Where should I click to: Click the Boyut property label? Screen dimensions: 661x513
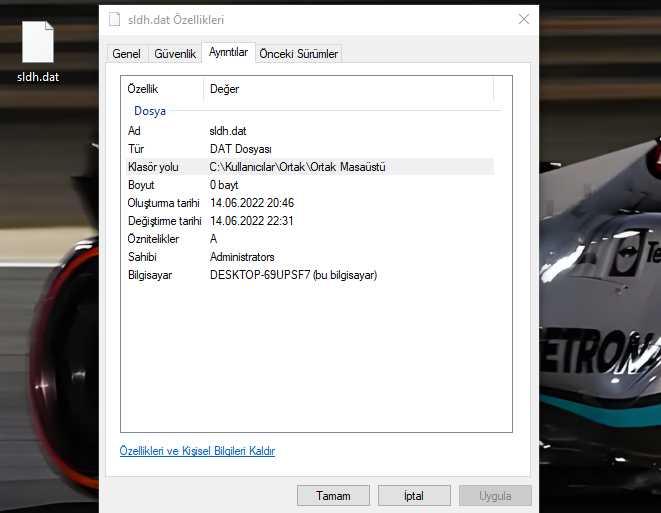point(141,185)
